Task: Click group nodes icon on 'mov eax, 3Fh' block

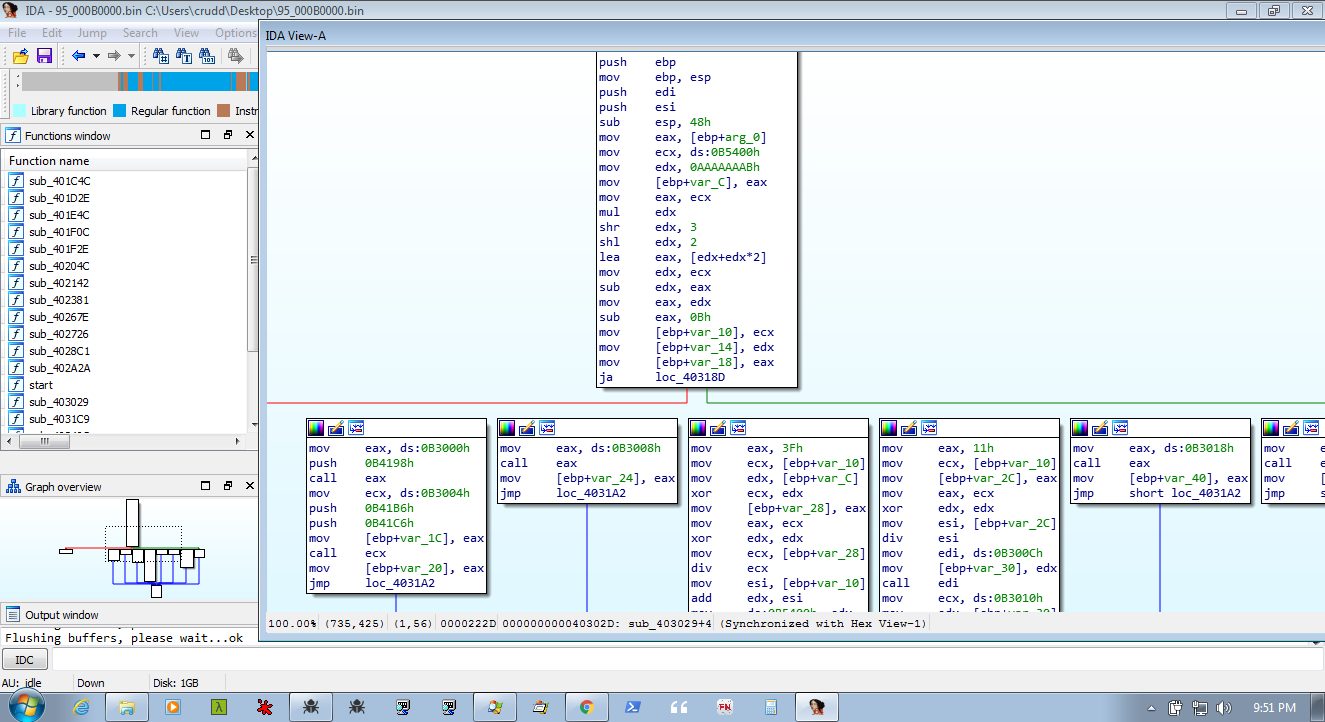Action: coord(738,428)
